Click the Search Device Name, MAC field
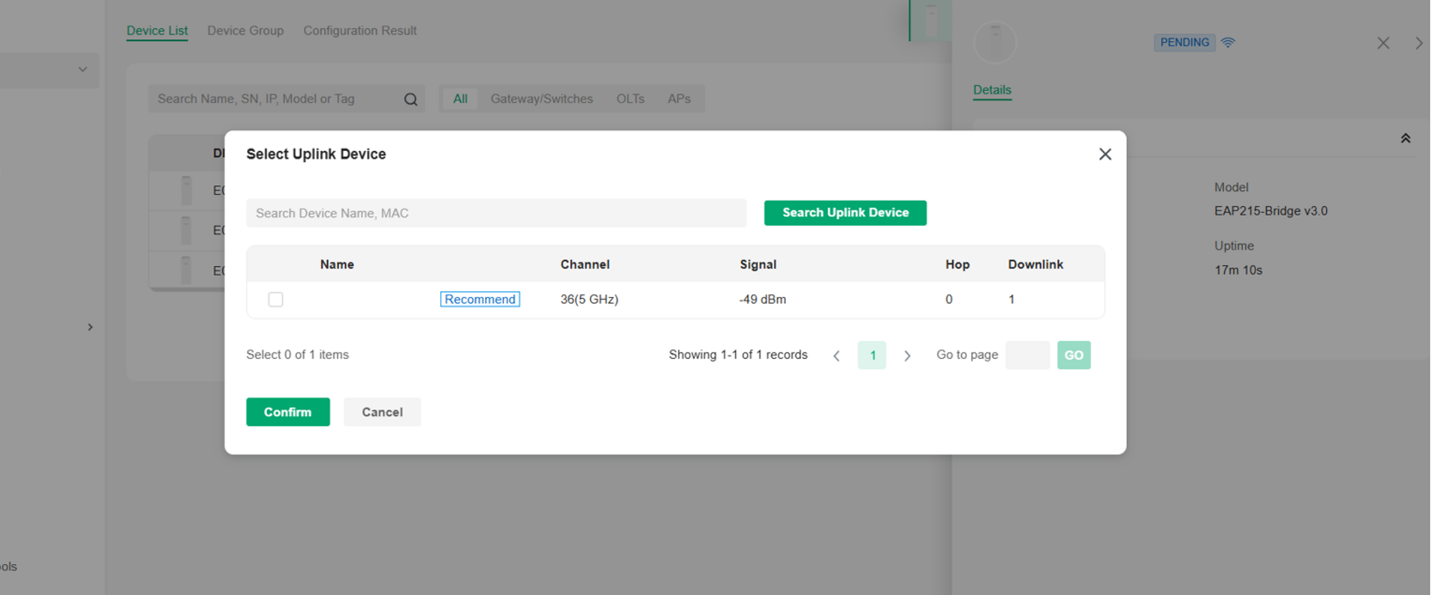The height and width of the screenshot is (595, 1431). tap(496, 213)
